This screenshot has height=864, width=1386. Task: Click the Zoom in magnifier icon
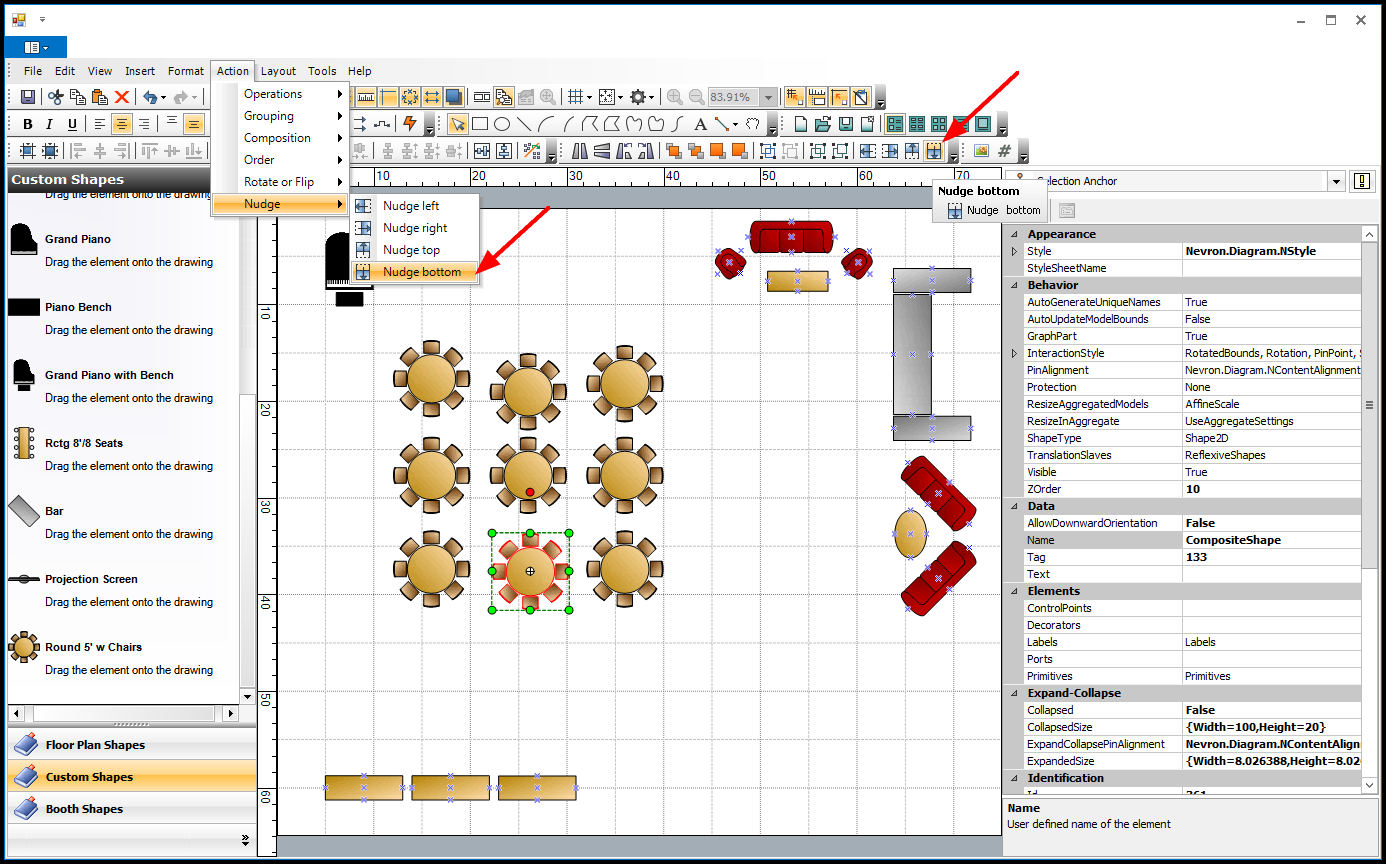click(675, 97)
